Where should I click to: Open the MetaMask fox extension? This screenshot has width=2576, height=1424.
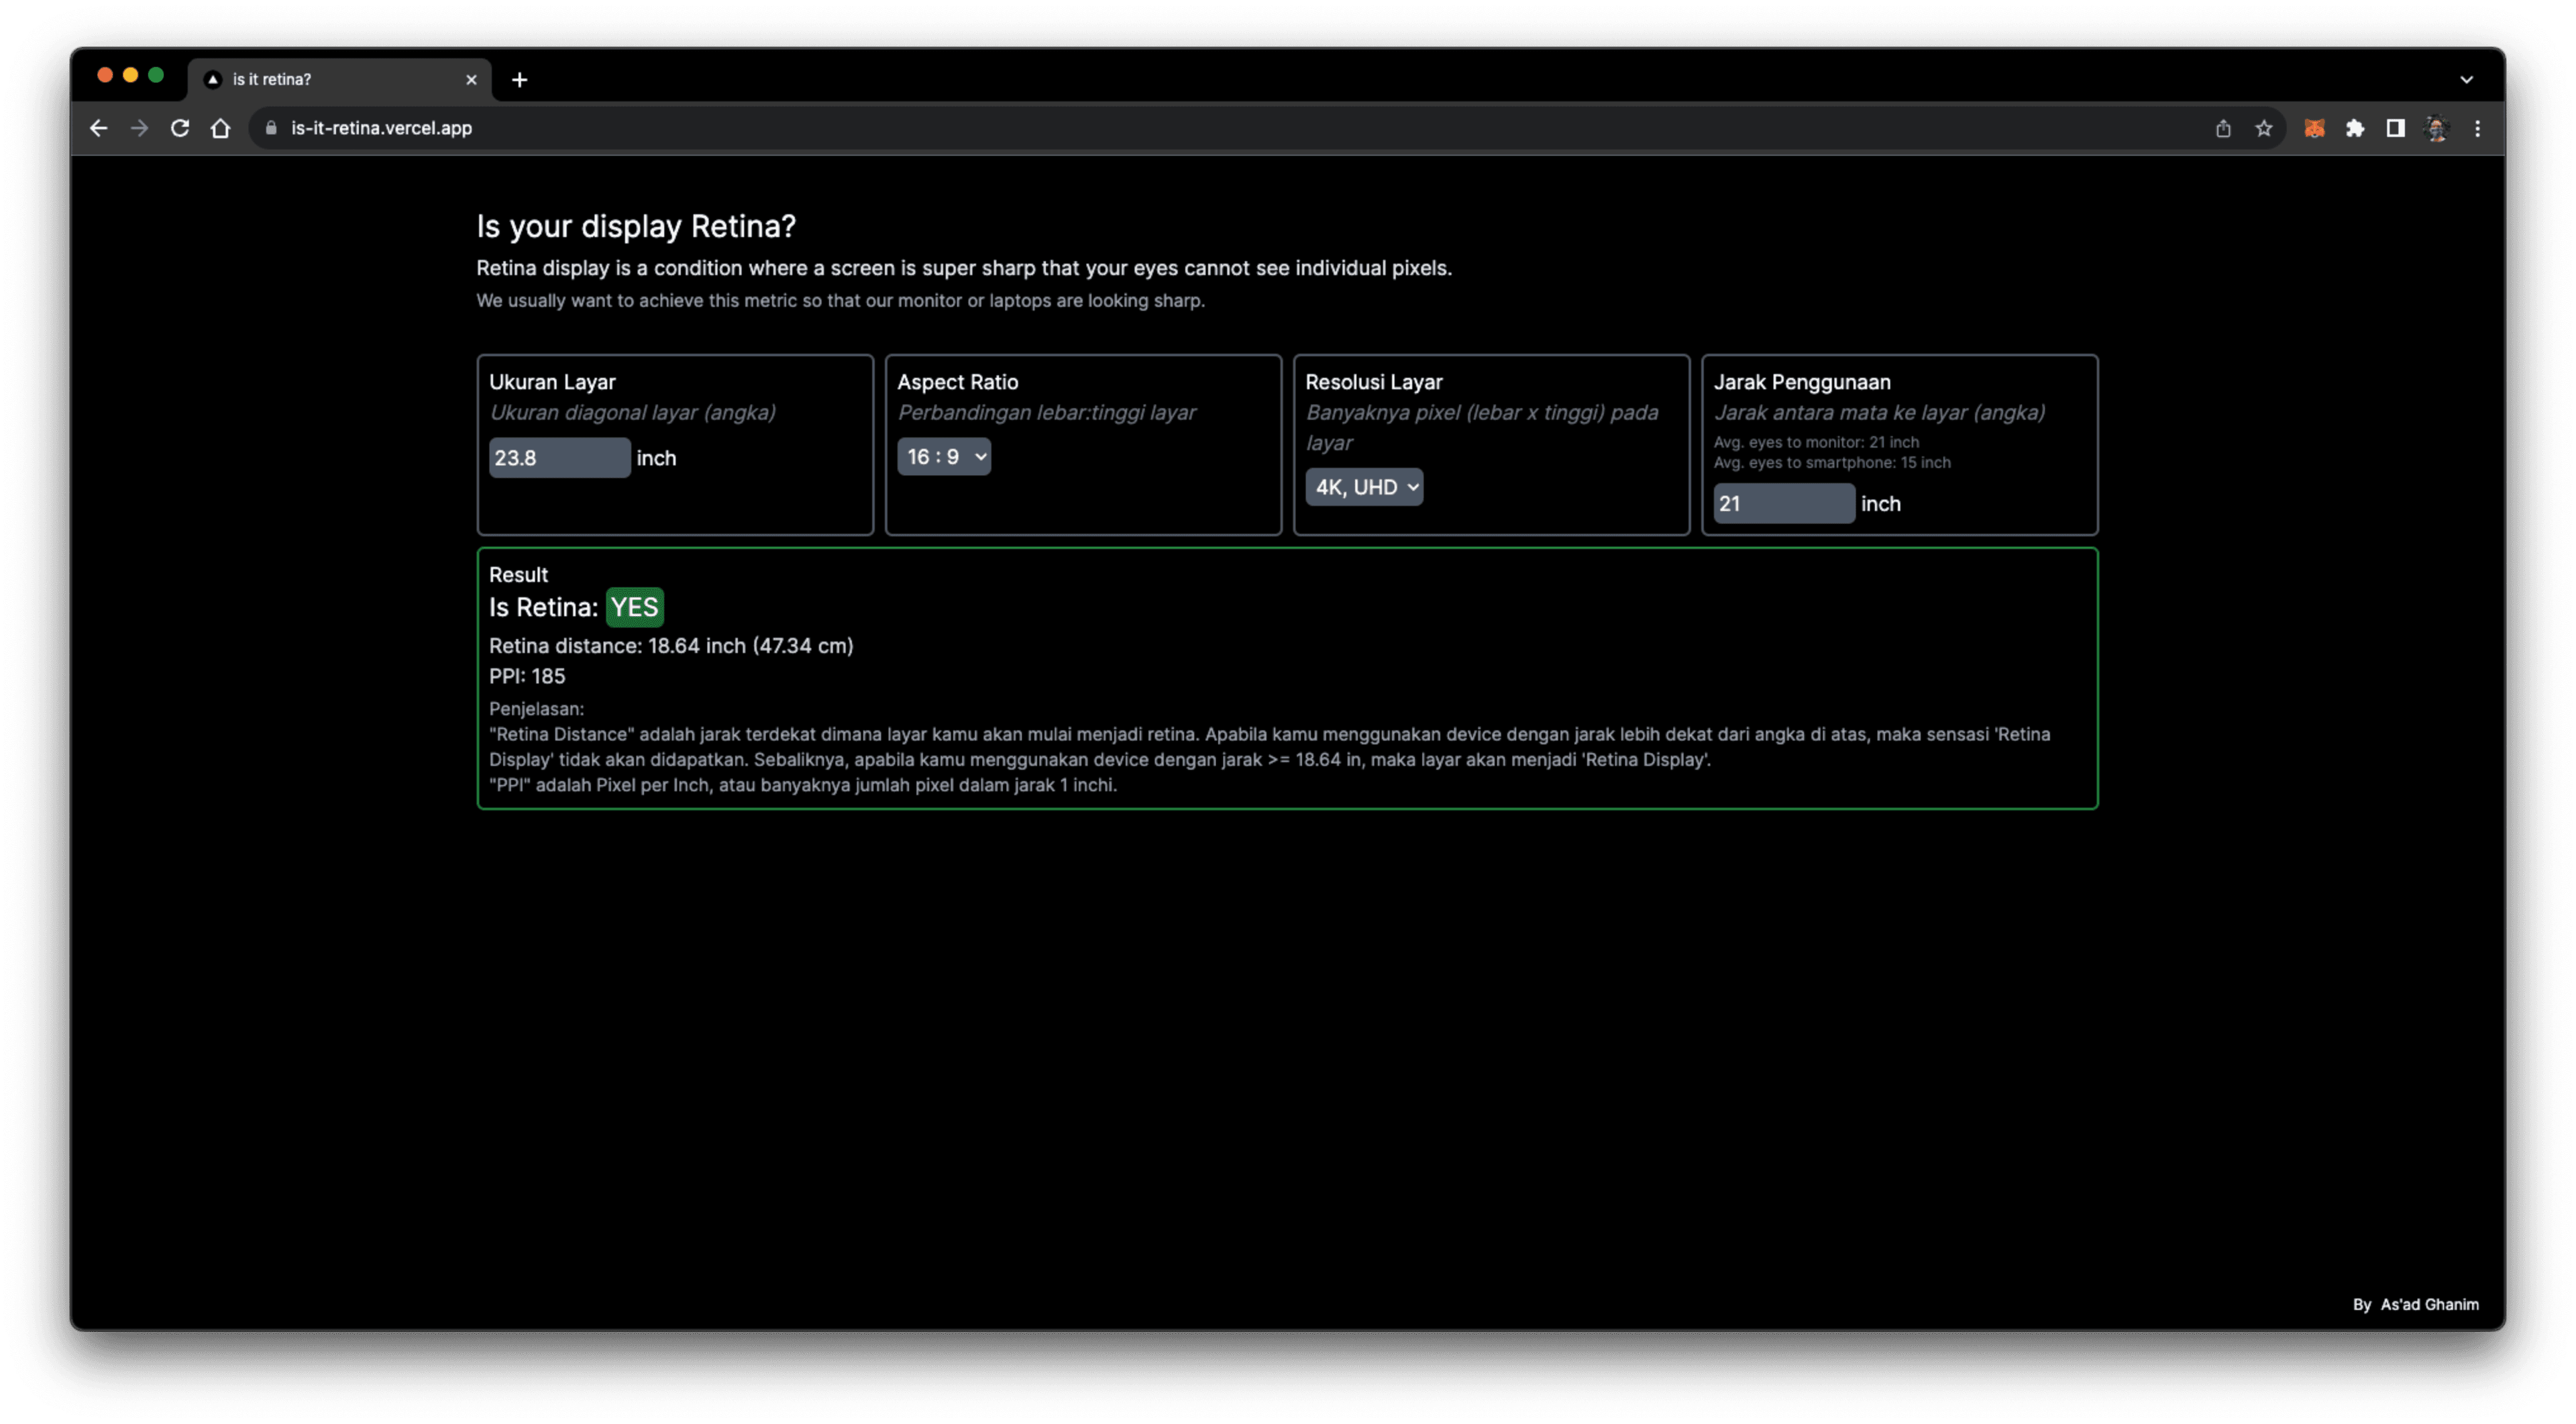(2314, 128)
